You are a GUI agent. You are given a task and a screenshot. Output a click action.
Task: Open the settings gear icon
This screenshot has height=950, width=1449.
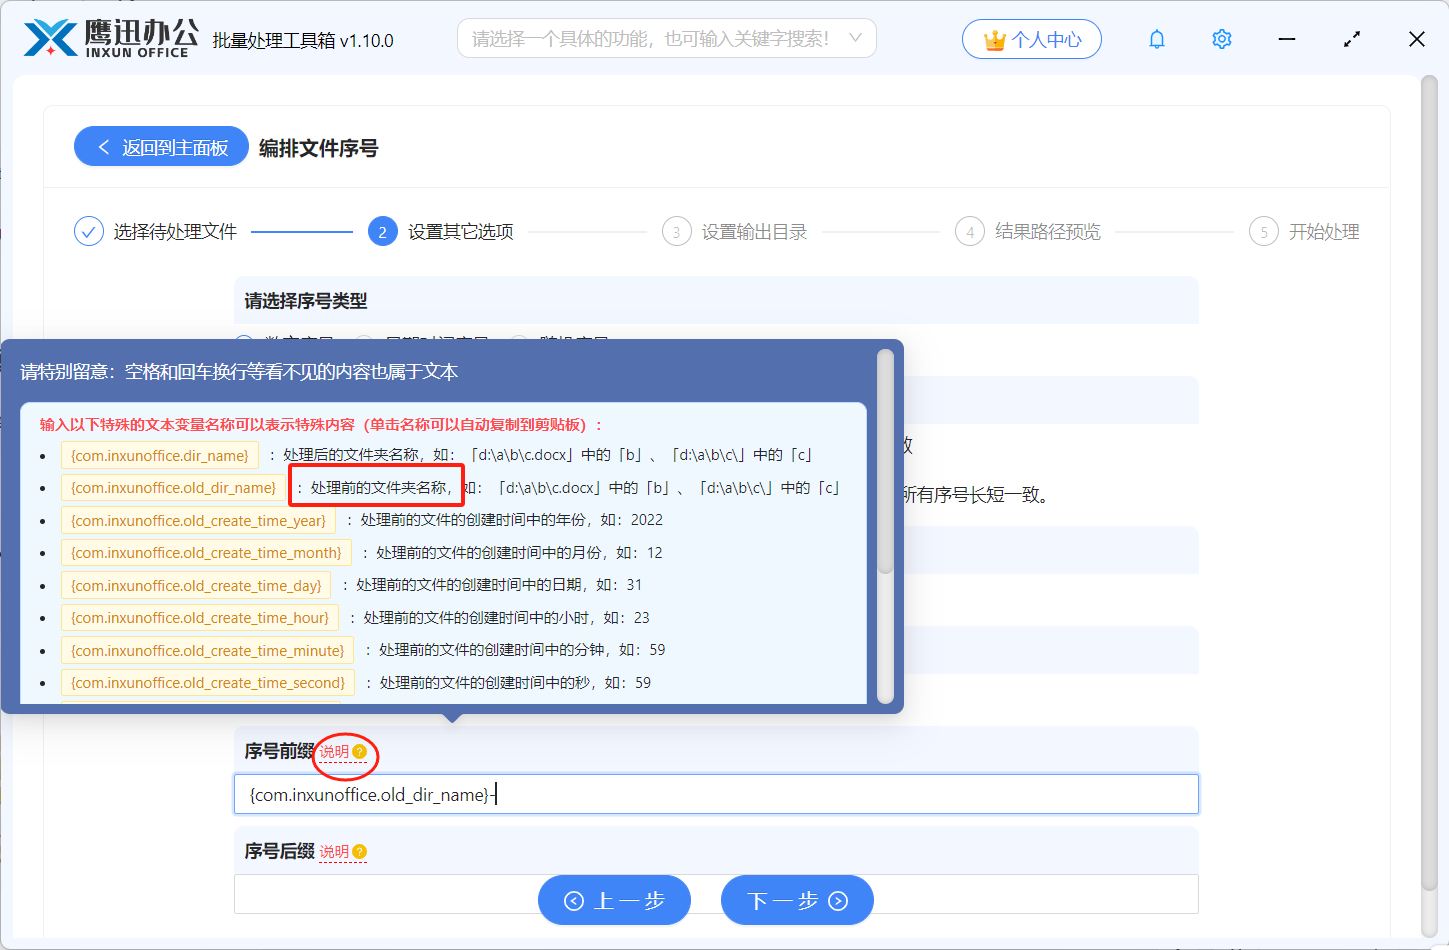coord(1221,38)
